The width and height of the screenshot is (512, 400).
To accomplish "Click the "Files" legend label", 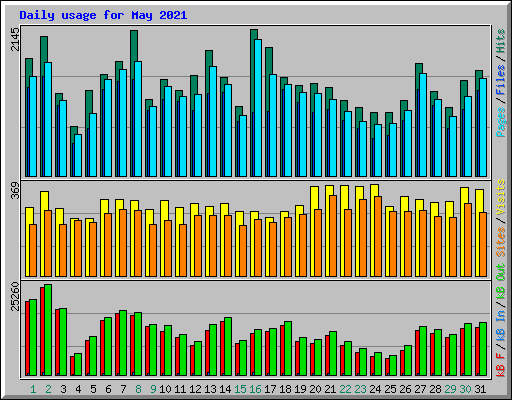I will click(x=501, y=80).
